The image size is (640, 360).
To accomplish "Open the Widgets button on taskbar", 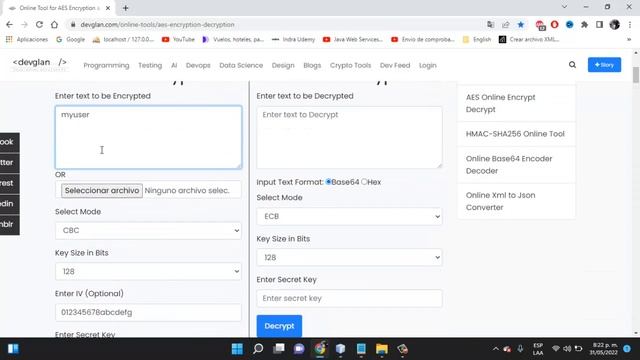I will pos(13,349).
